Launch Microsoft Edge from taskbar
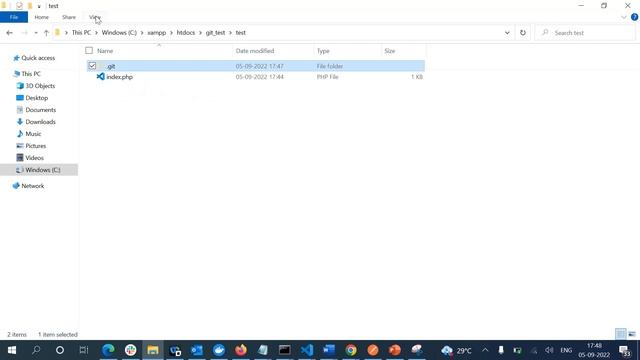The image size is (640, 360). 108,350
